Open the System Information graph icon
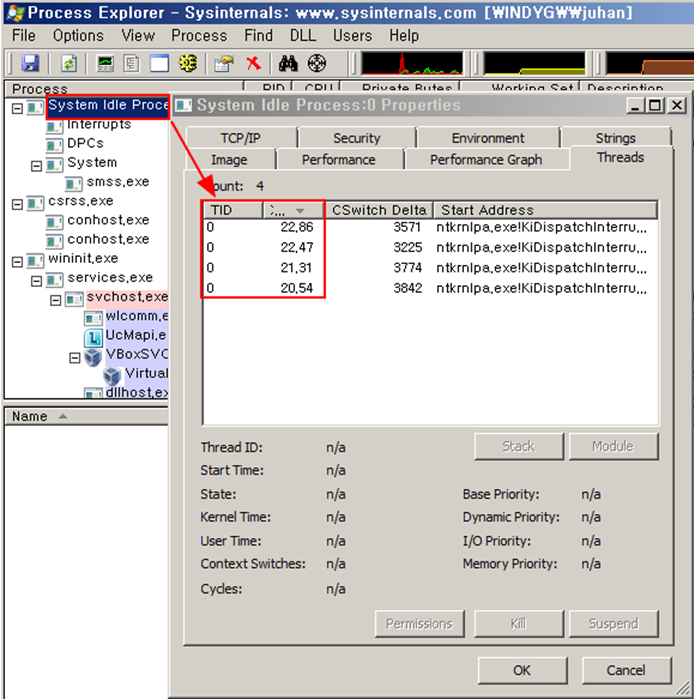Viewport: 694px width, 699px height. click(106, 63)
